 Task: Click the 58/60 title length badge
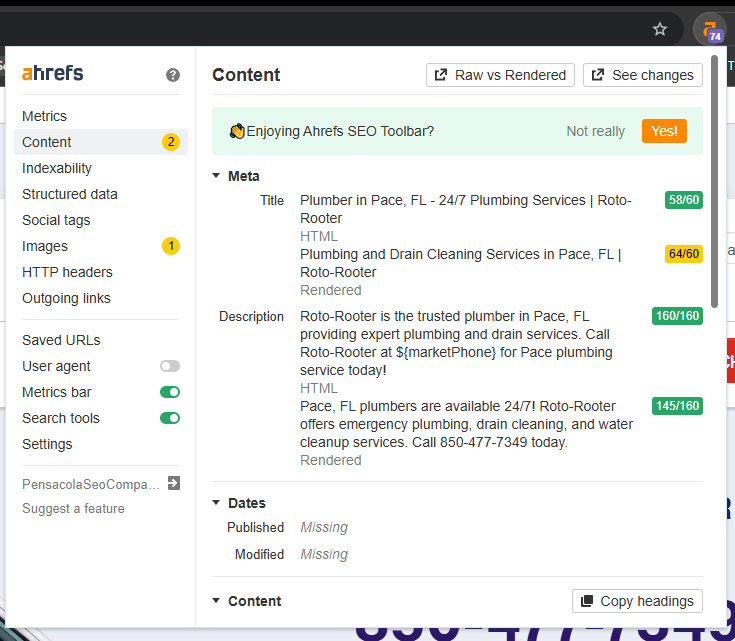684,200
